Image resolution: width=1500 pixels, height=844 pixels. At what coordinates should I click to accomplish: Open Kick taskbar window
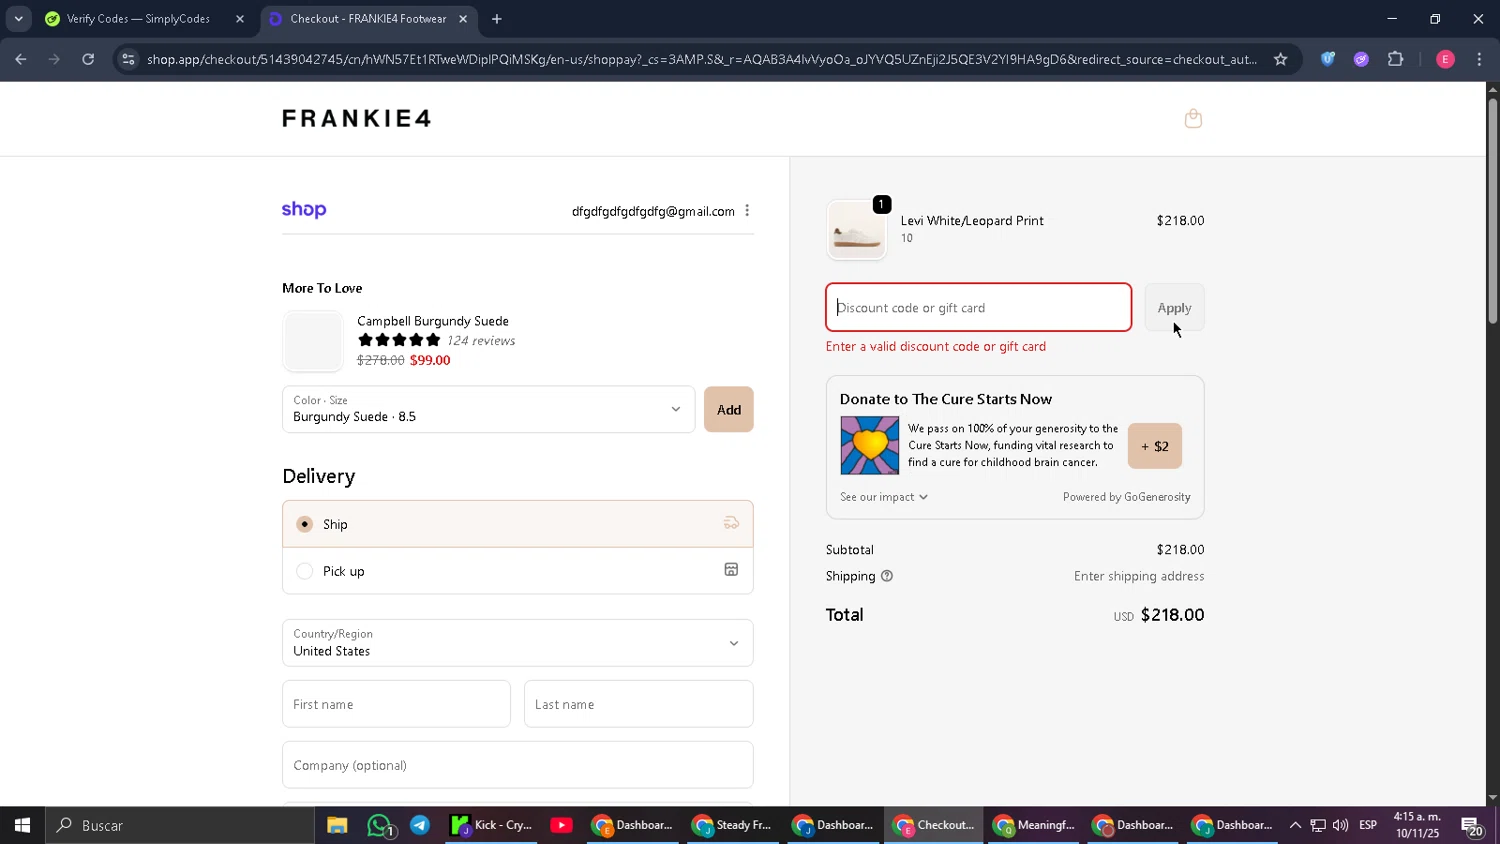[491, 825]
